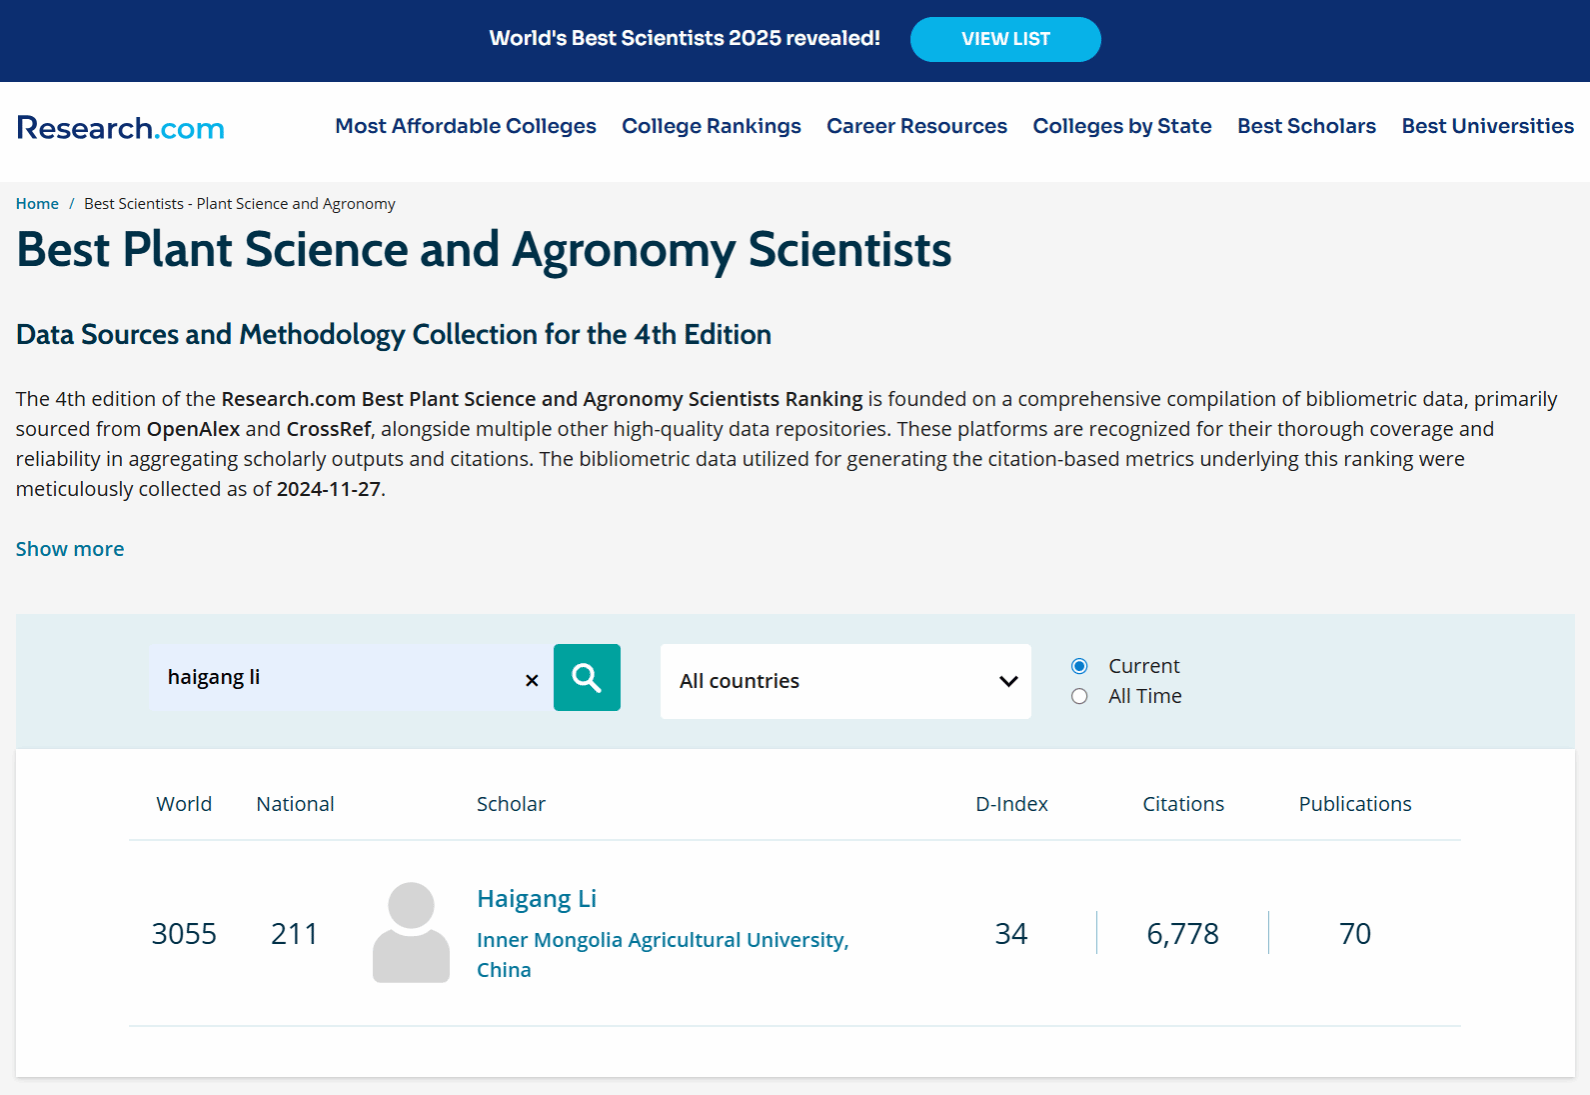Go to Best Scholars section
Viewport: 1590px width, 1095px height.
(1306, 126)
